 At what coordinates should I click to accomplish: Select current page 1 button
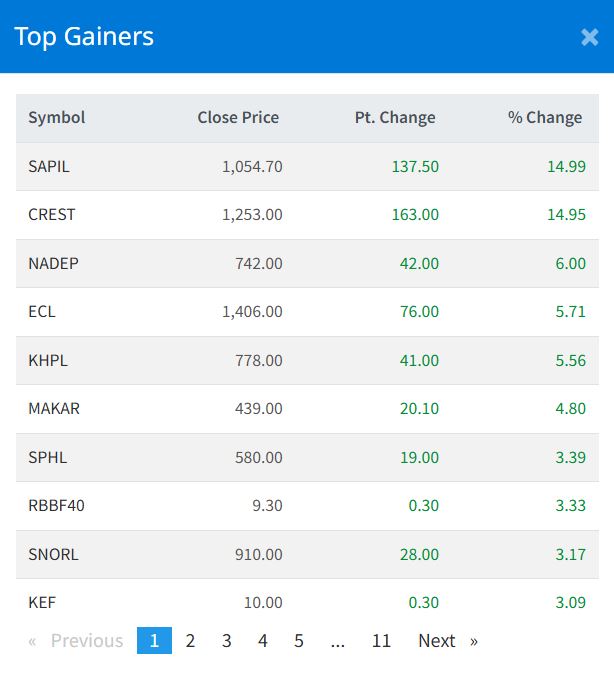coord(154,640)
